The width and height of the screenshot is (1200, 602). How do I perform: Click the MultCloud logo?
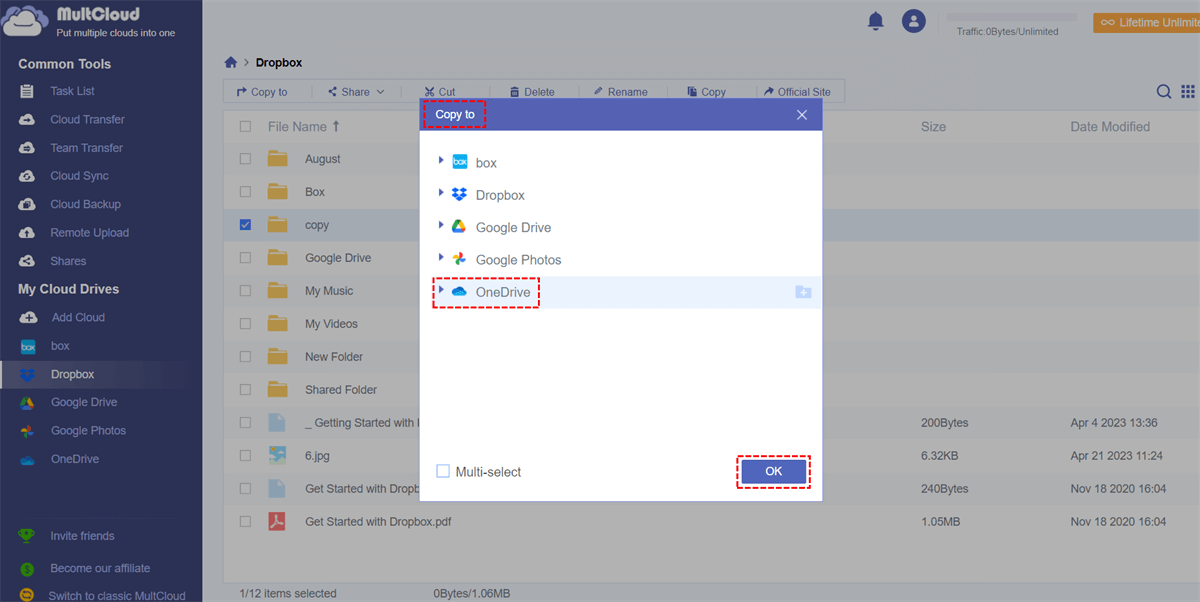[x=90, y=23]
